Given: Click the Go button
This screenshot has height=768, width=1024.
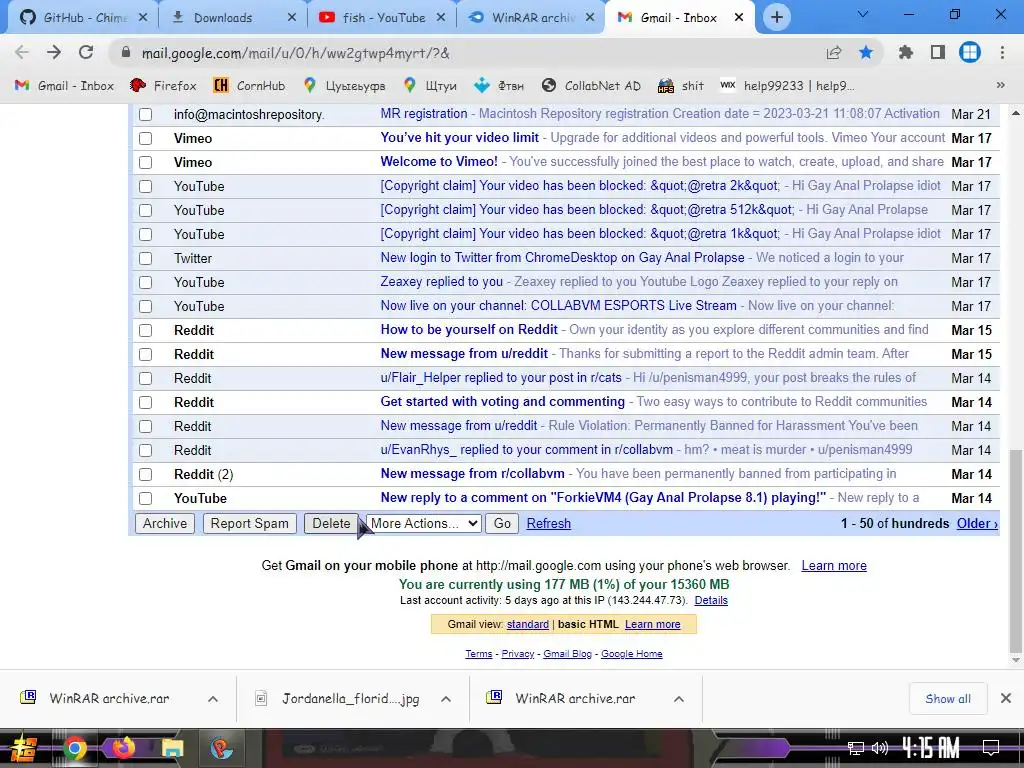Looking at the screenshot, I should [x=502, y=523].
